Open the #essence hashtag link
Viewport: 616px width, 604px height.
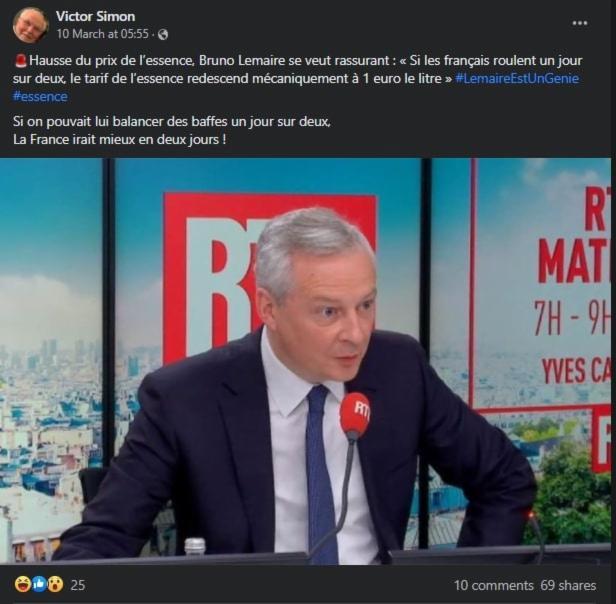(40, 97)
